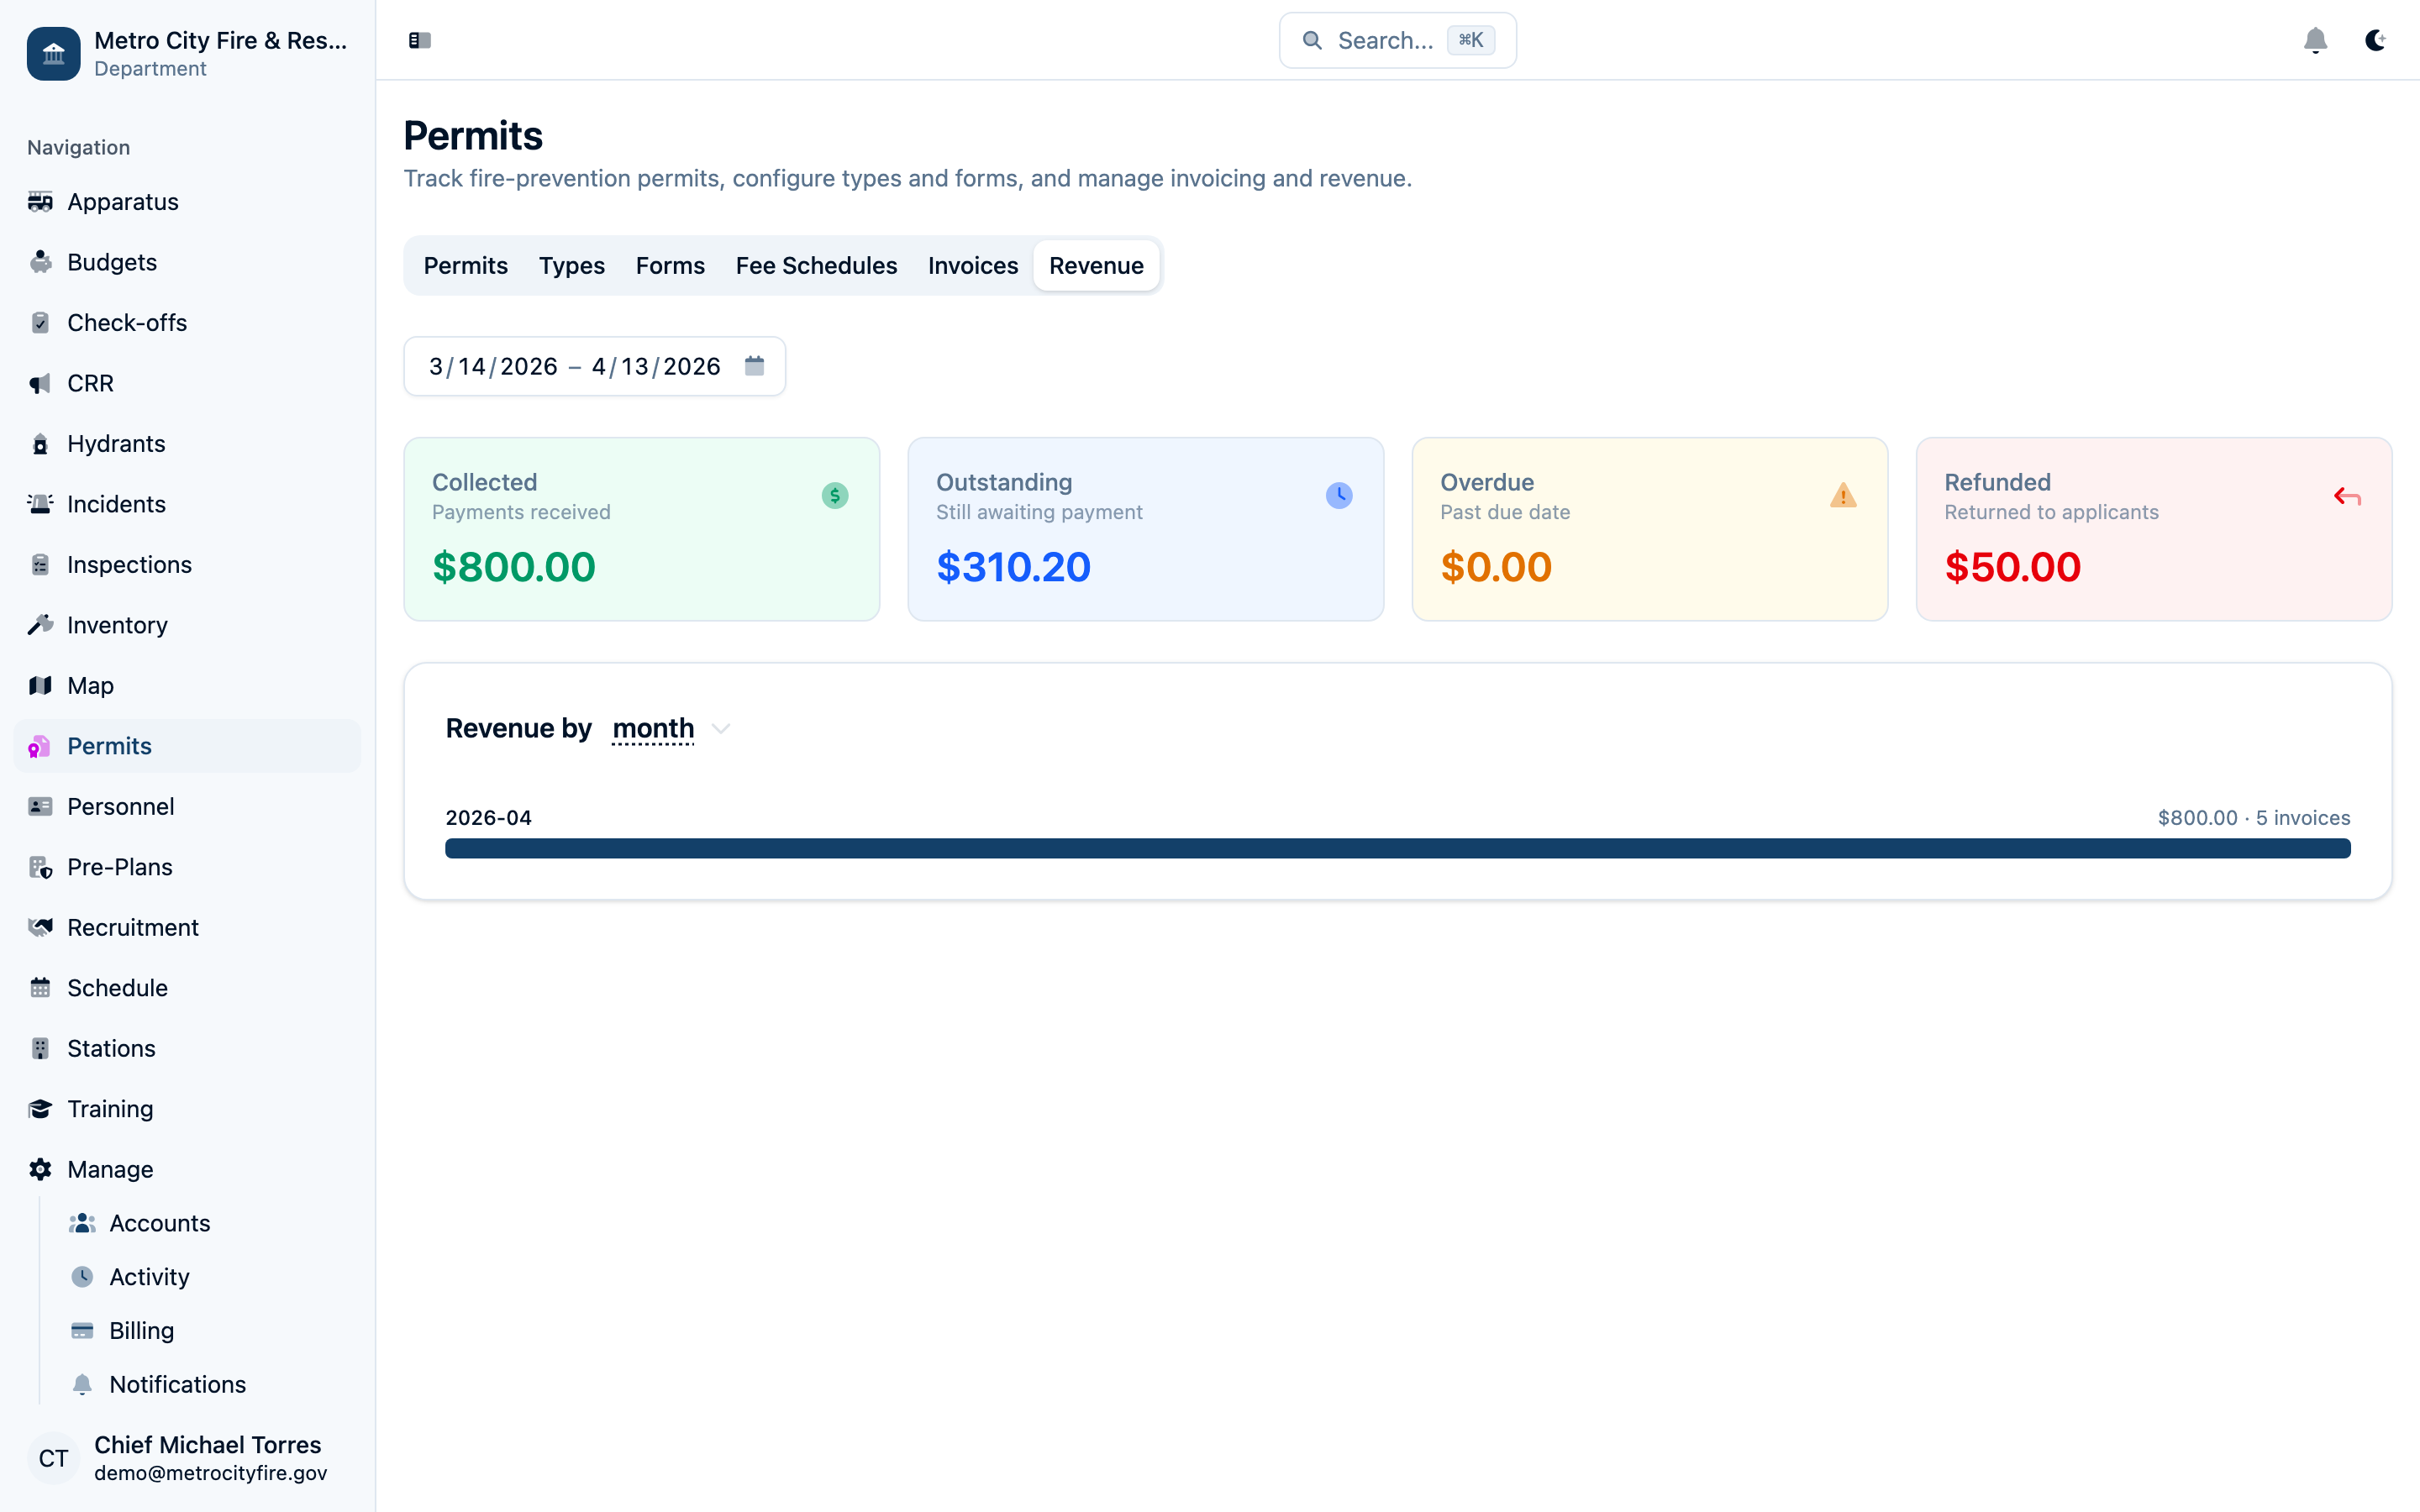Screen dimensions: 2420x1512
Task: Open the Permits page from navigation
Action: 108,746
